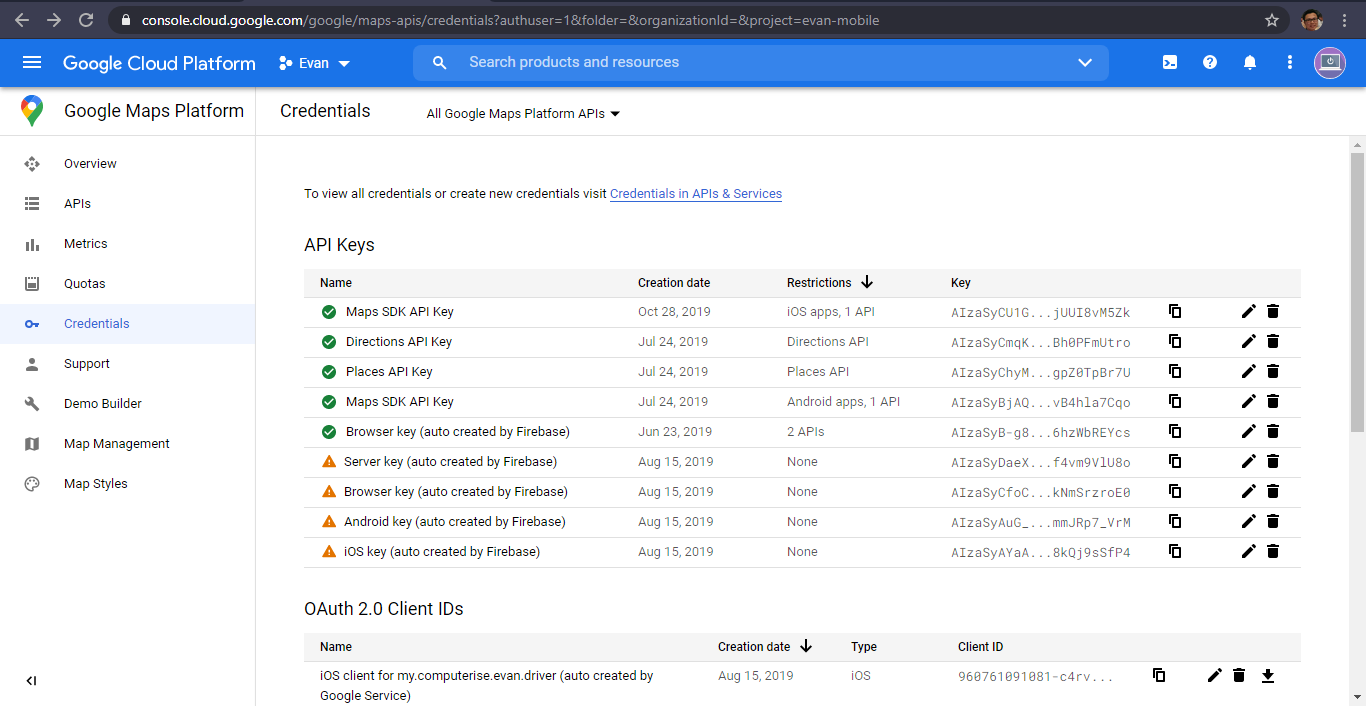Delete the iOS key (auto created by Firebase)

pos(1273,552)
